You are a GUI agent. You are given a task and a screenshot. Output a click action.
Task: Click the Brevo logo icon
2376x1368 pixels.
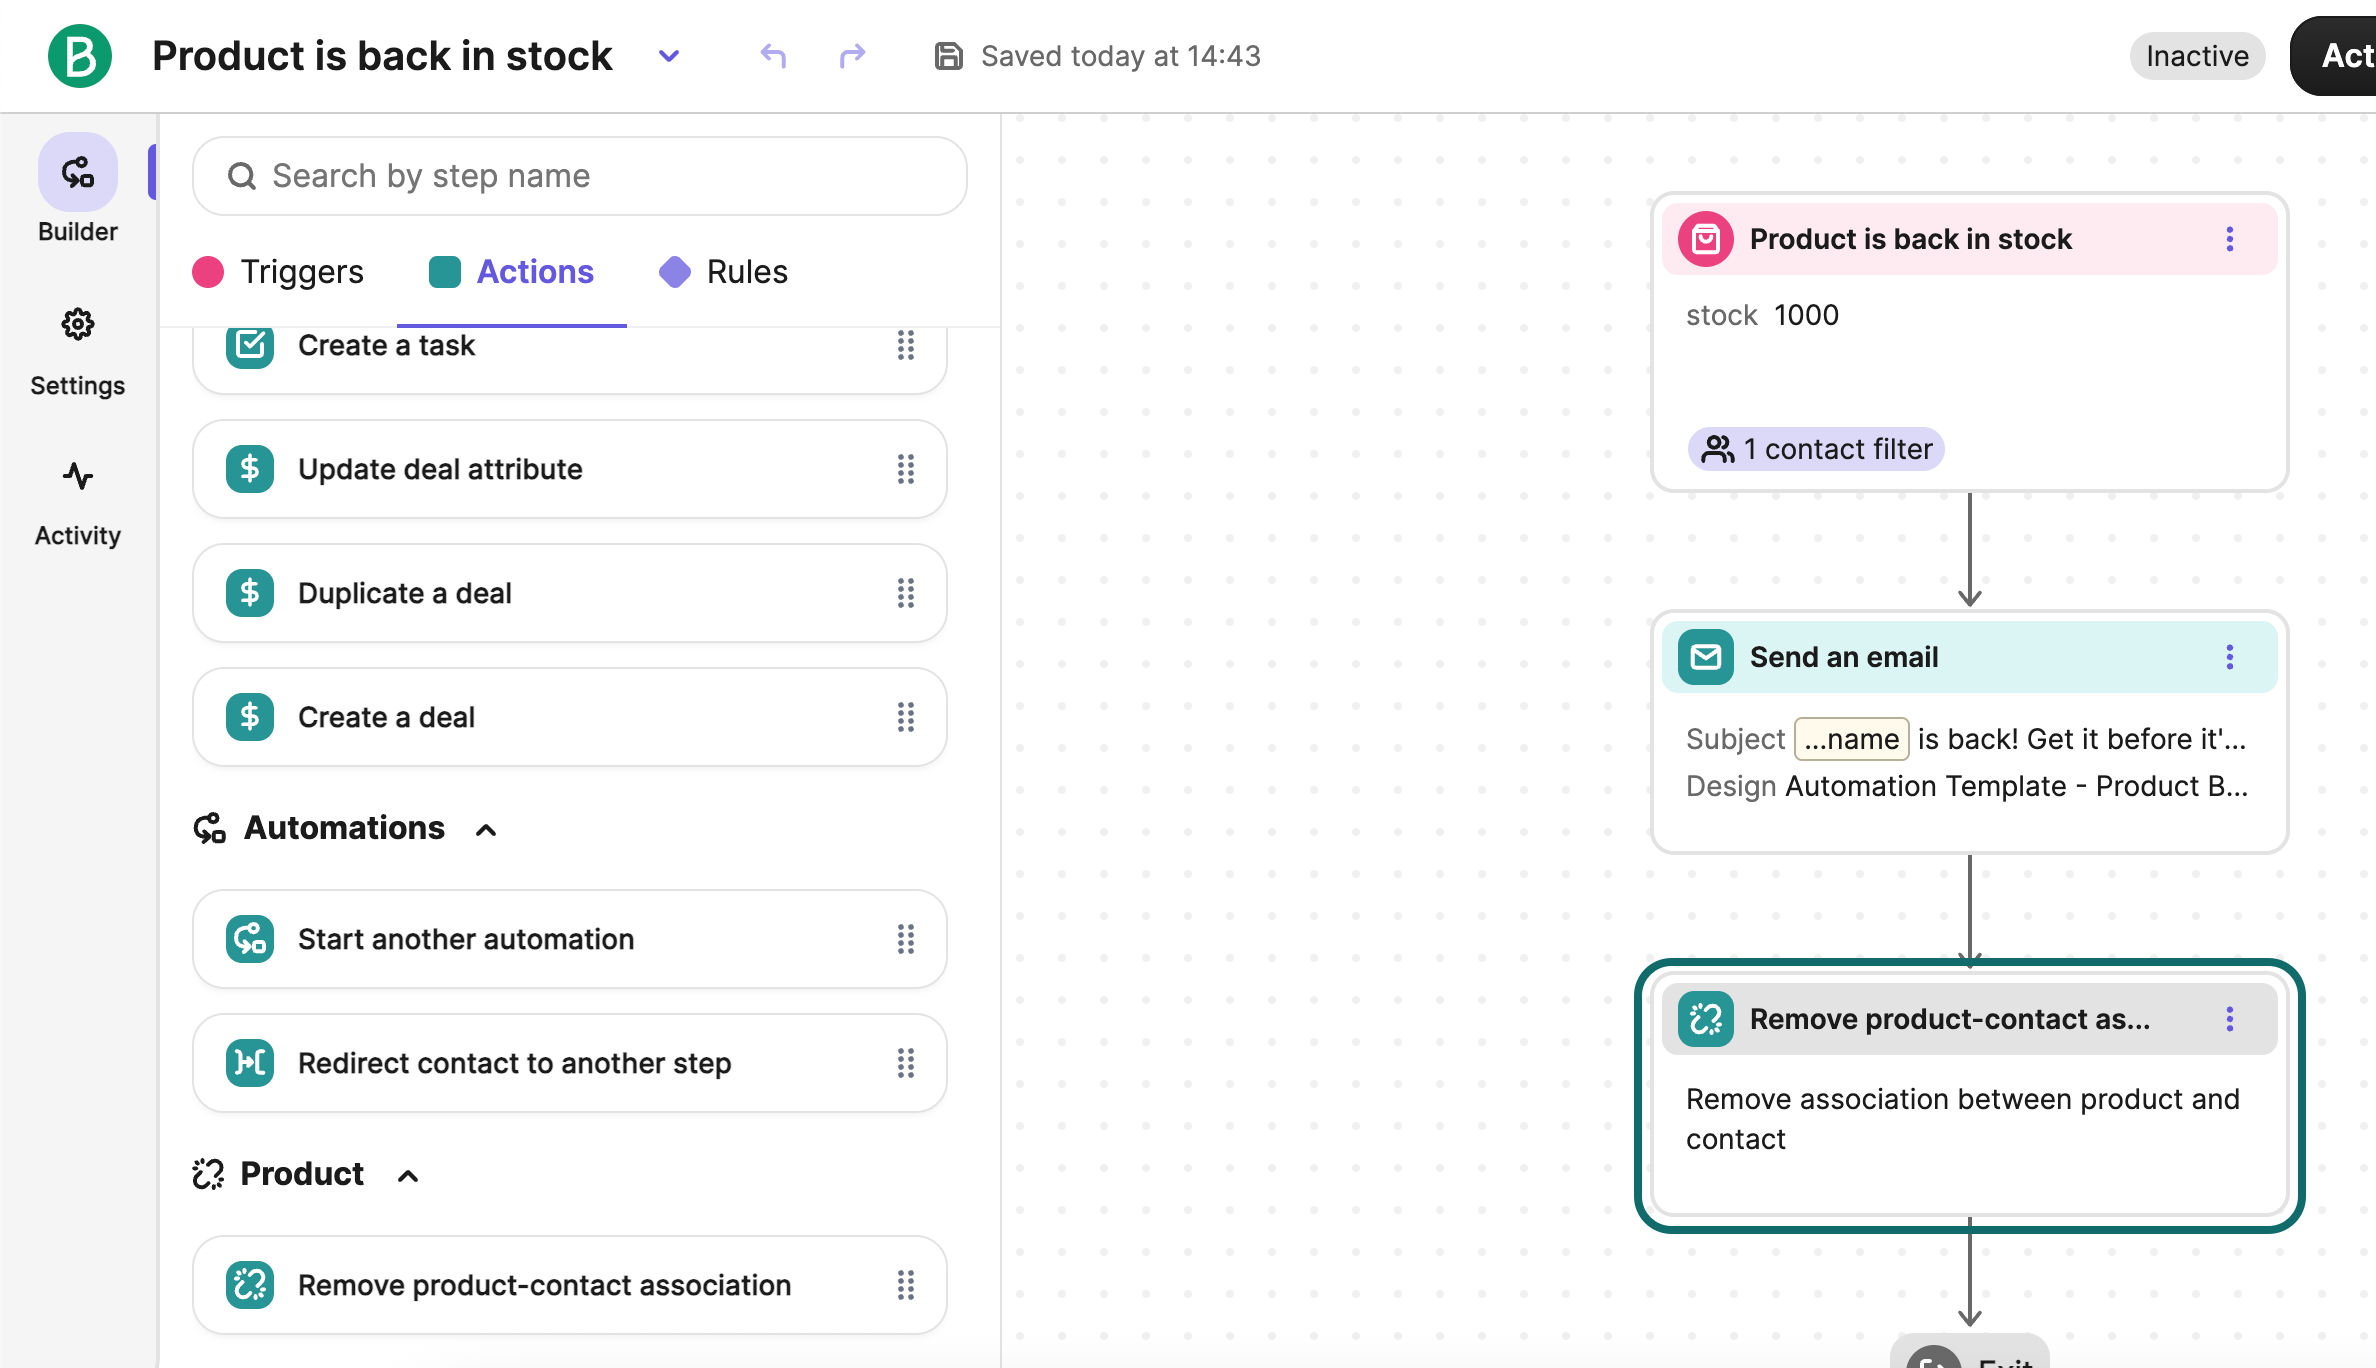80,56
